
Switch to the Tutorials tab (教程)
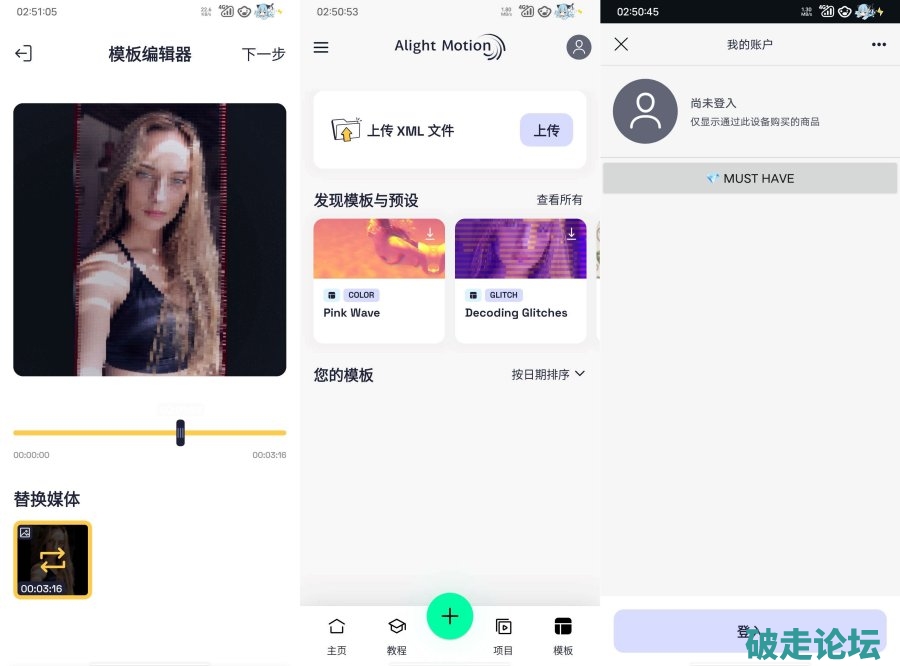[397, 635]
